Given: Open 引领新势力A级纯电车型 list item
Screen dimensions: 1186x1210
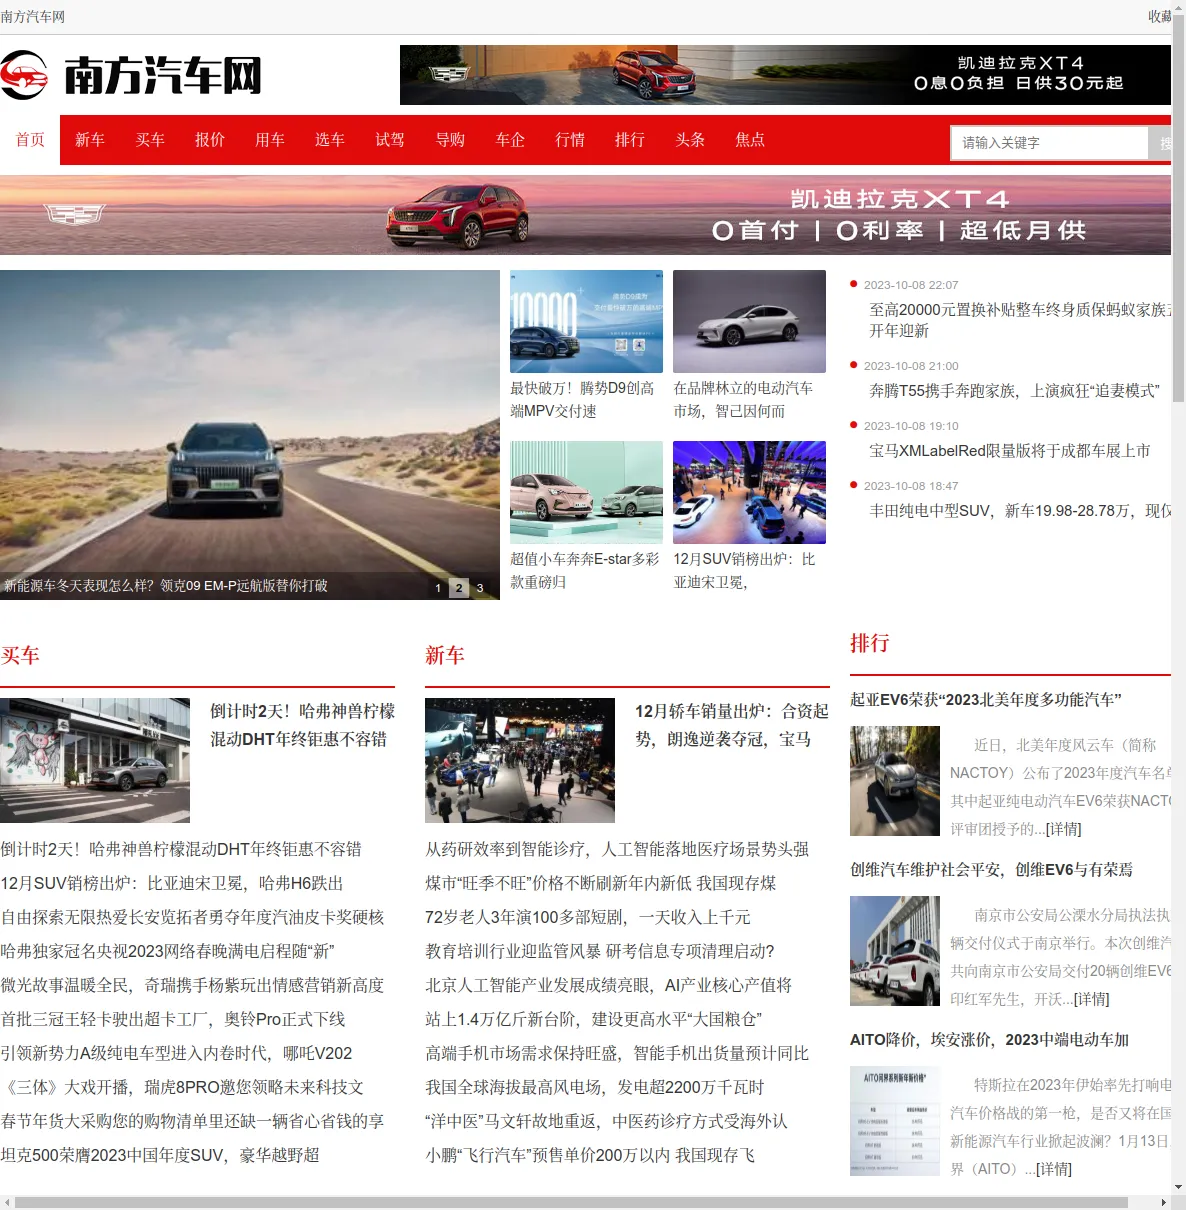Looking at the screenshot, I should [x=177, y=1053].
